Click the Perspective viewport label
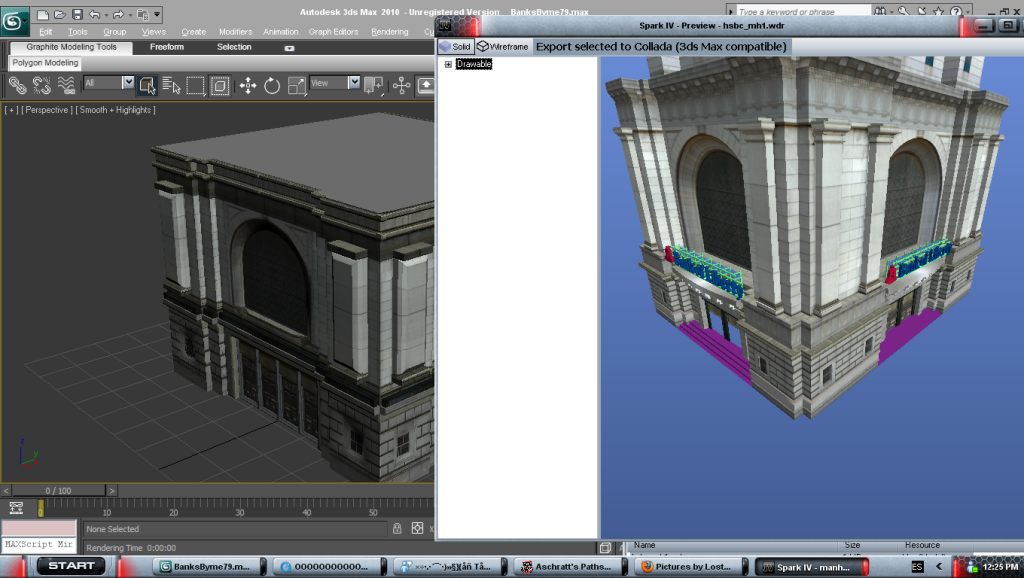The height and width of the screenshot is (578, 1024). pos(46,110)
